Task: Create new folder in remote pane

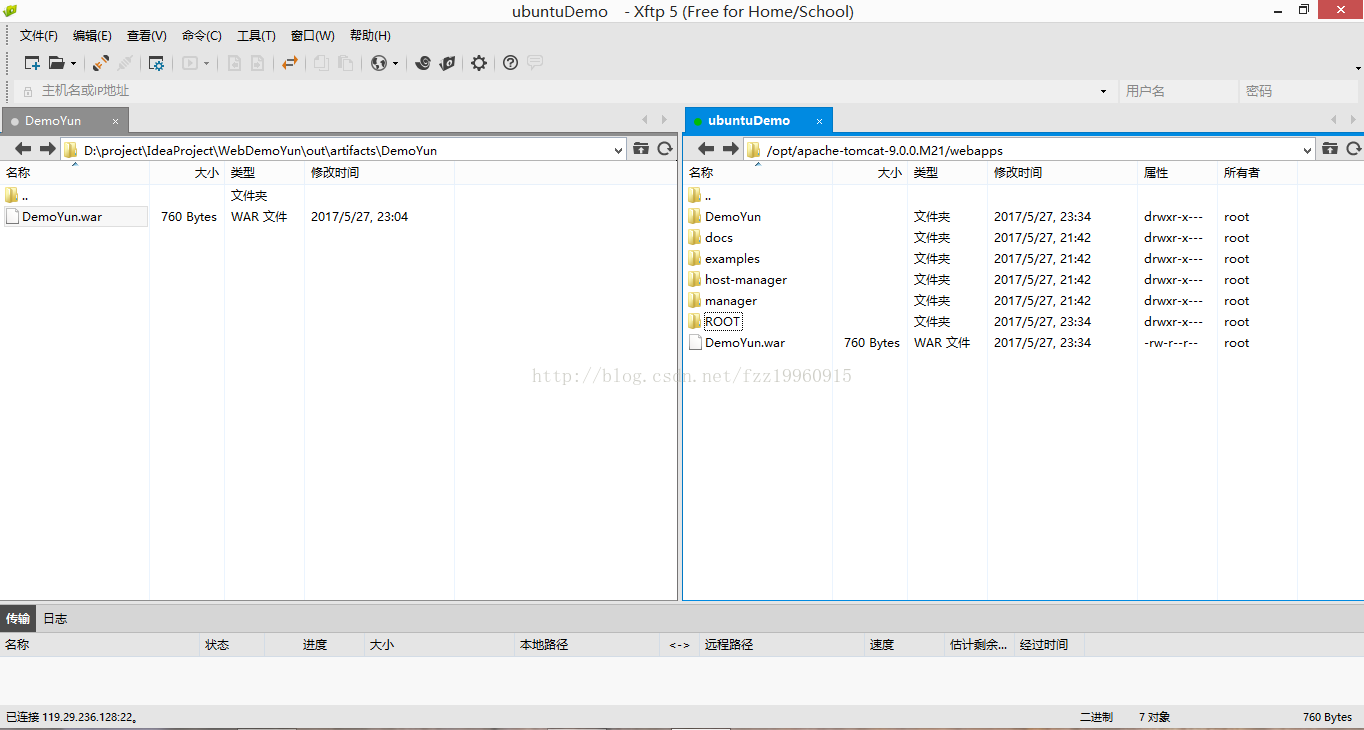Action: (x=1330, y=149)
